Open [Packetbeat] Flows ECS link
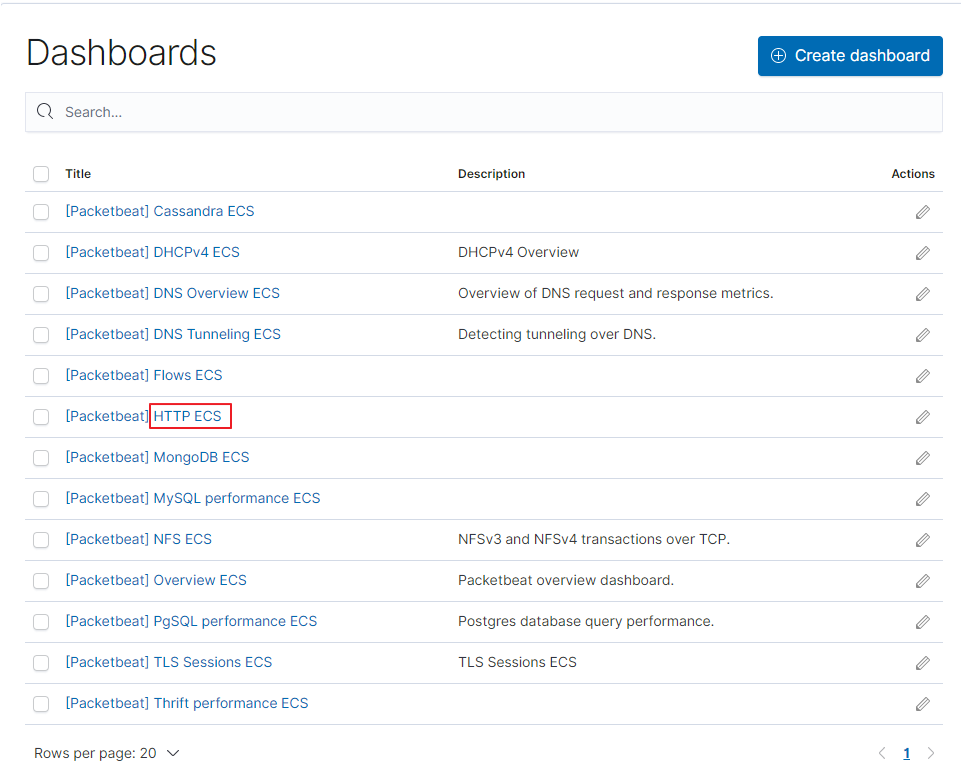This screenshot has width=961, height=781. coord(144,375)
